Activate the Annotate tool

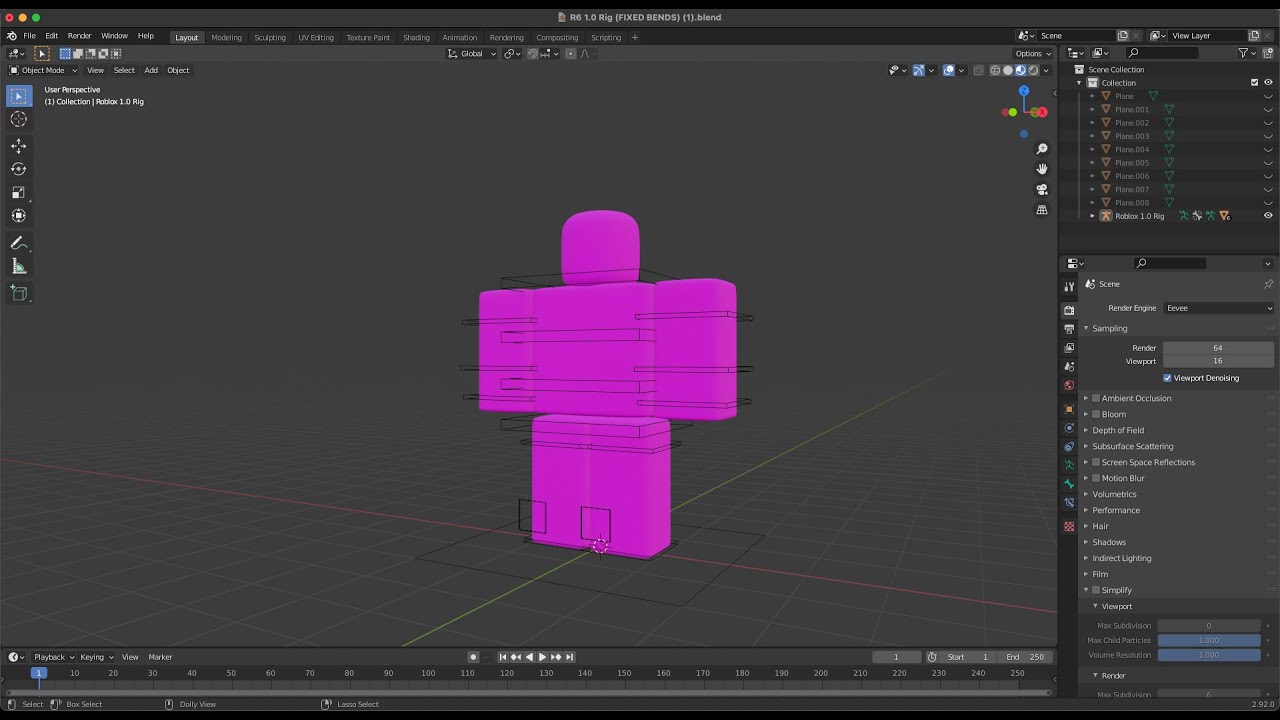click(18, 243)
